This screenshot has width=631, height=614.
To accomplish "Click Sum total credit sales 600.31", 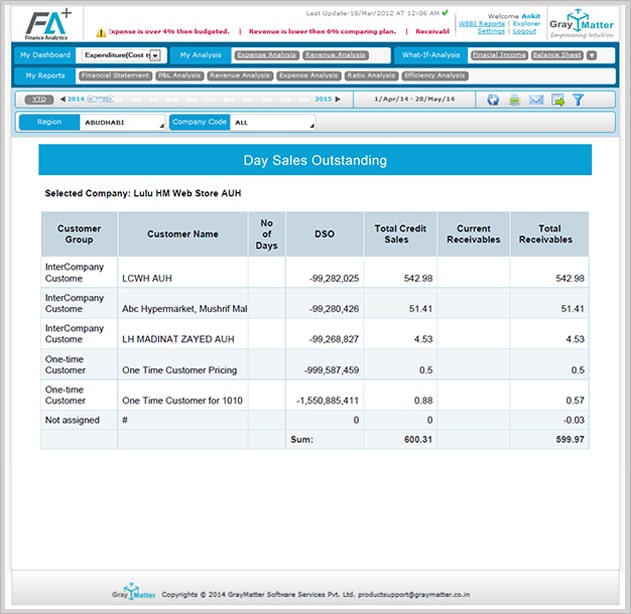I will [x=418, y=439].
